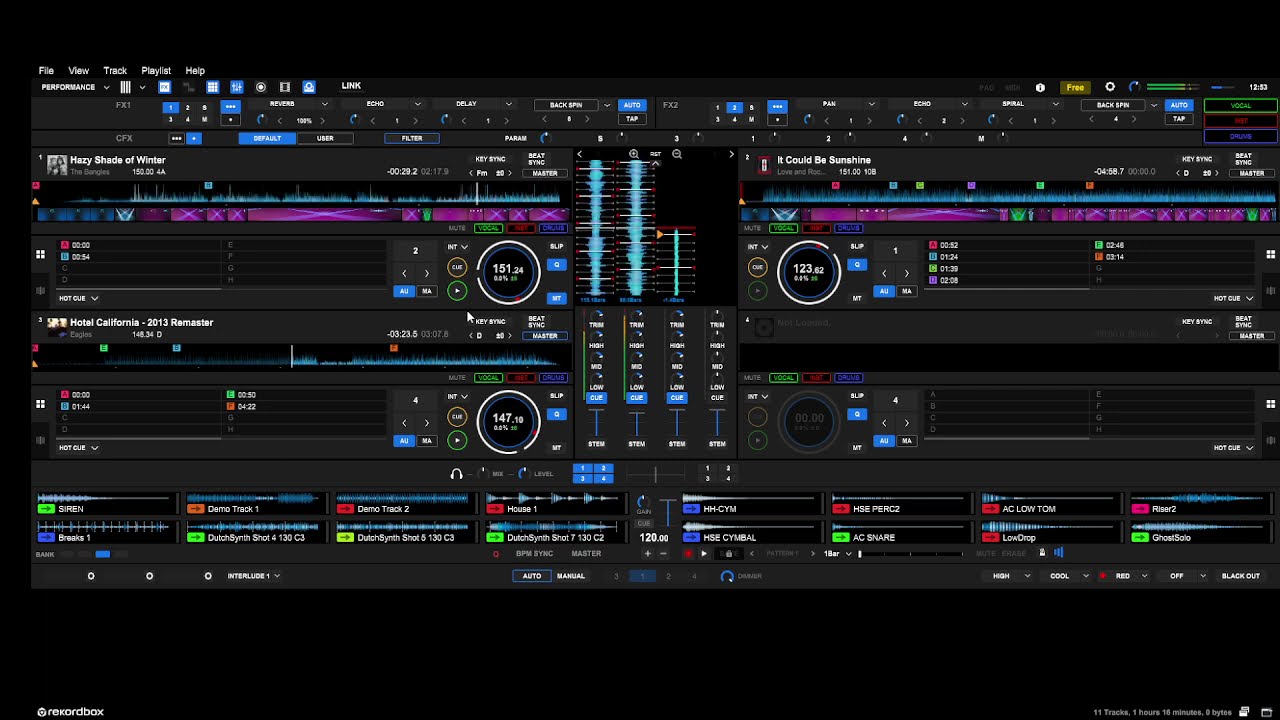Screen dimensions: 1280x720
Task: Open the settings gear icon
Action: pyautogui.click(x=1110, y=87)
